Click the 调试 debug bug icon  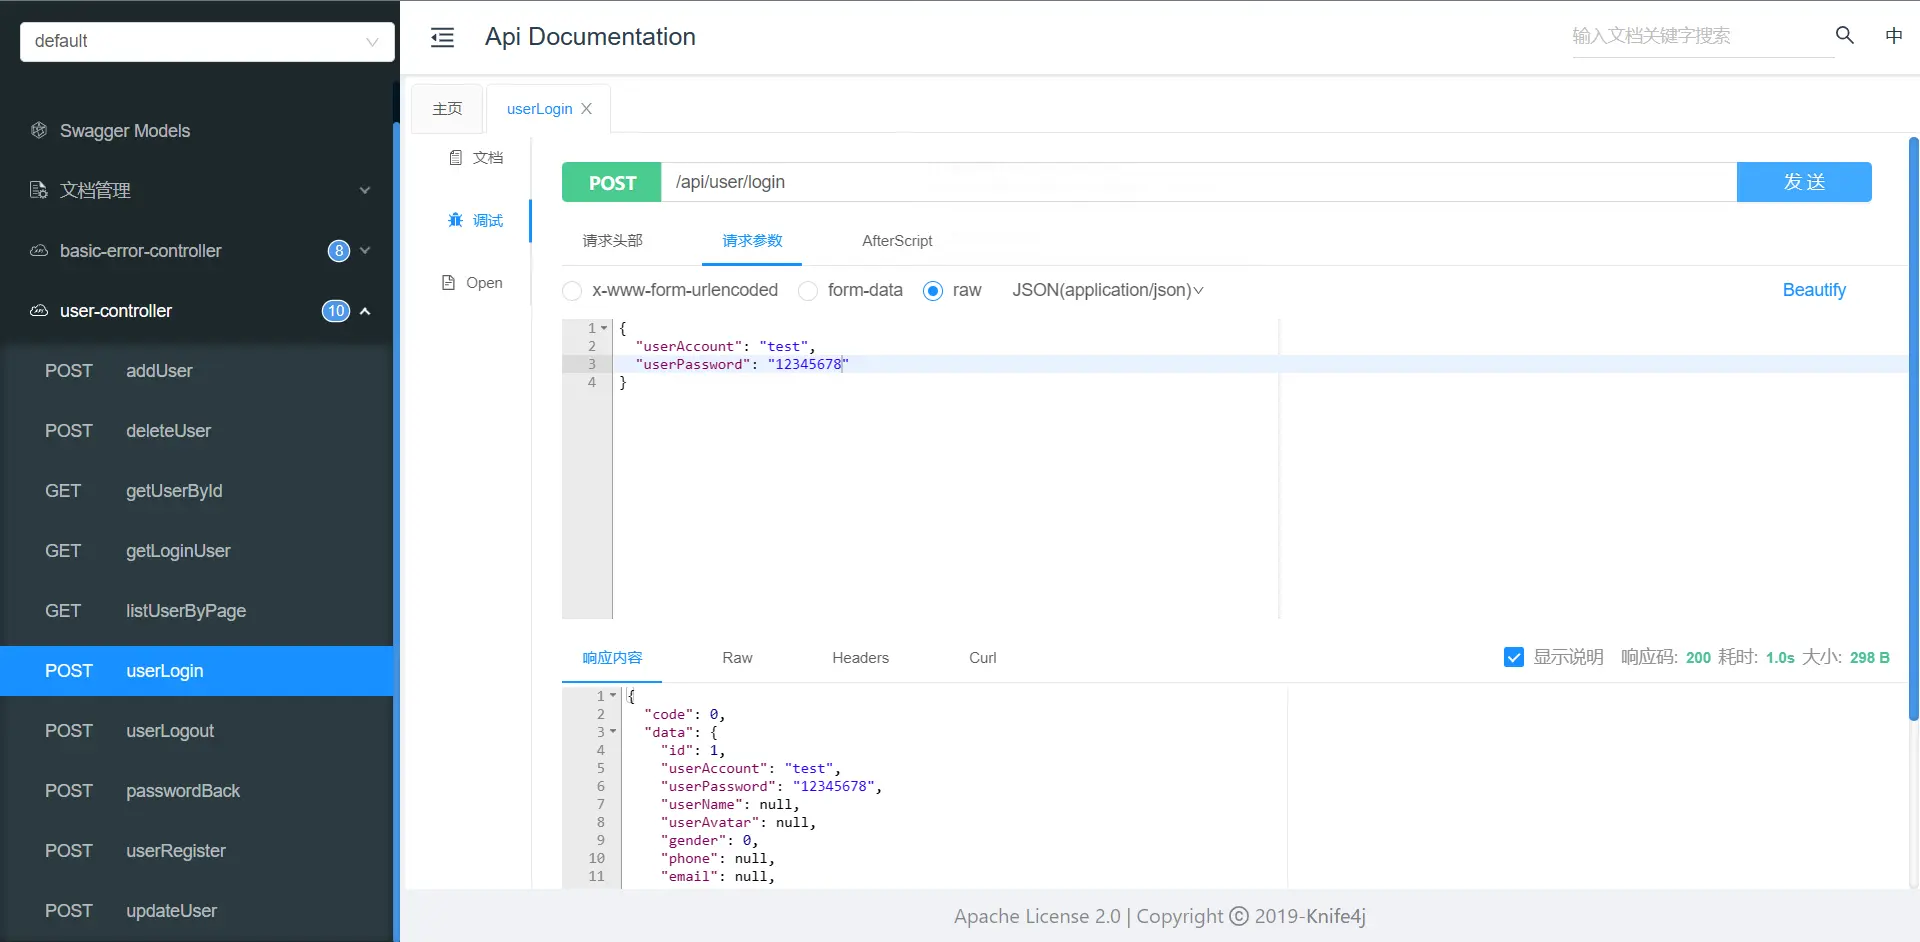click(455, 220)
